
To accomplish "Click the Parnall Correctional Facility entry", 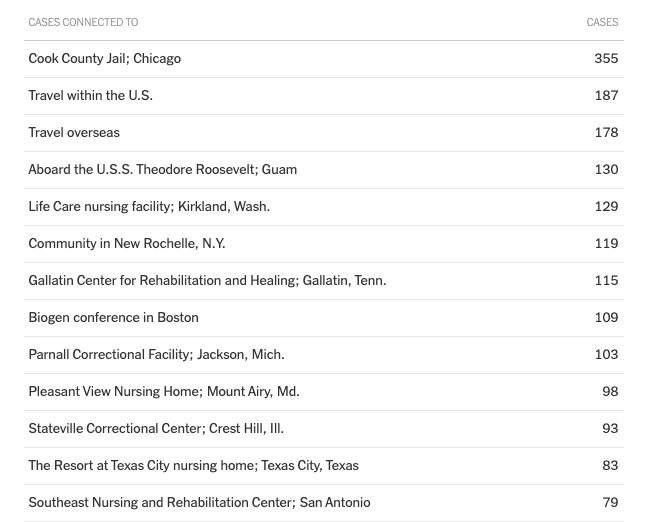I will tap(156, 355).
